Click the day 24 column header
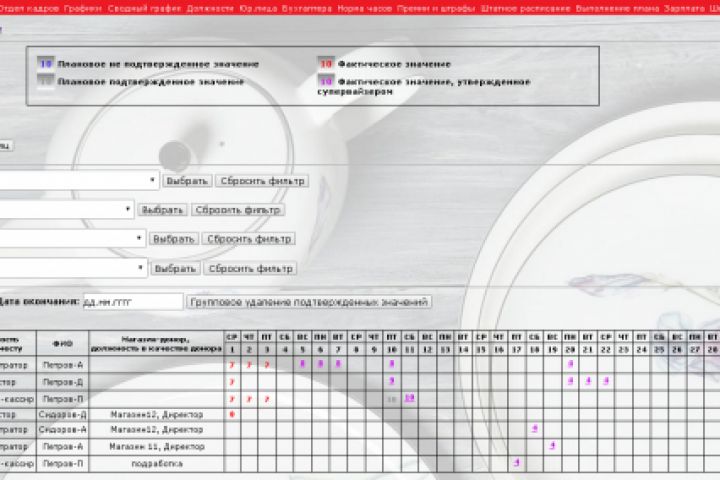The image size is (720, 480). (641, 350)
